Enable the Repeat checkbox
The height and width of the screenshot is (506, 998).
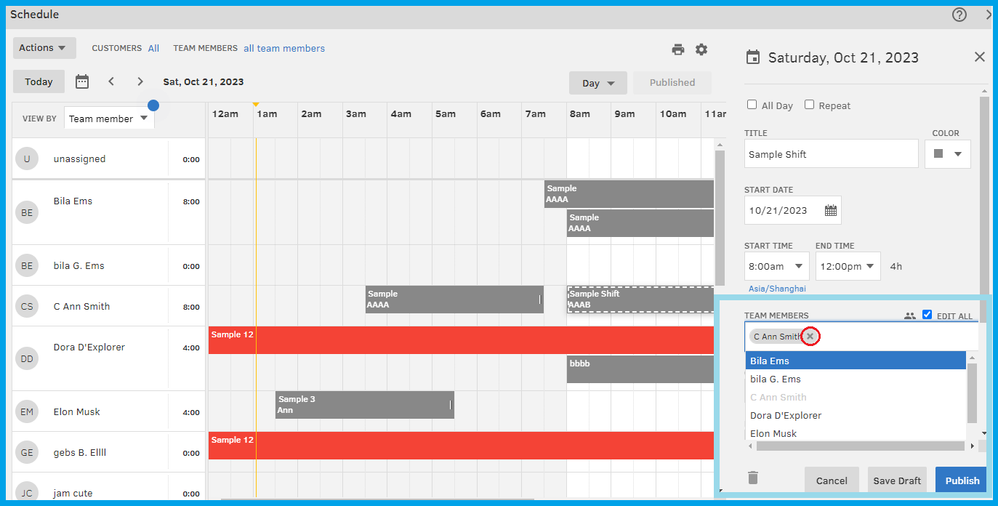(809, 104)
